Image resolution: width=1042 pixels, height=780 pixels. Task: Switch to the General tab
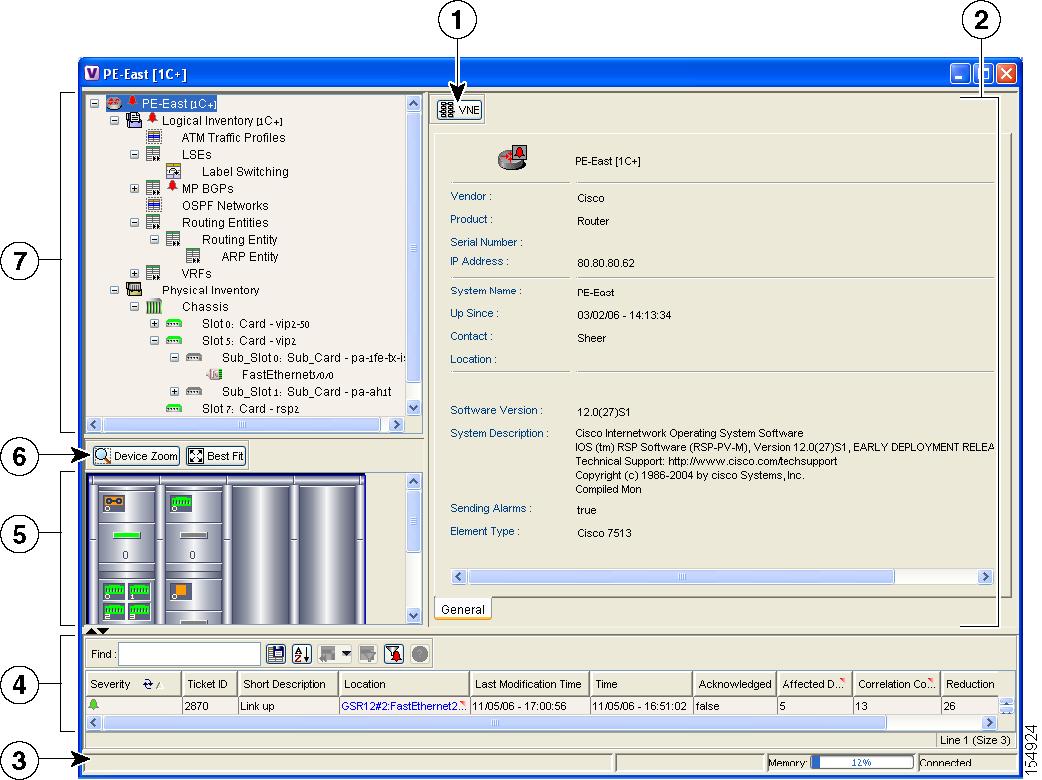point(462,609)
